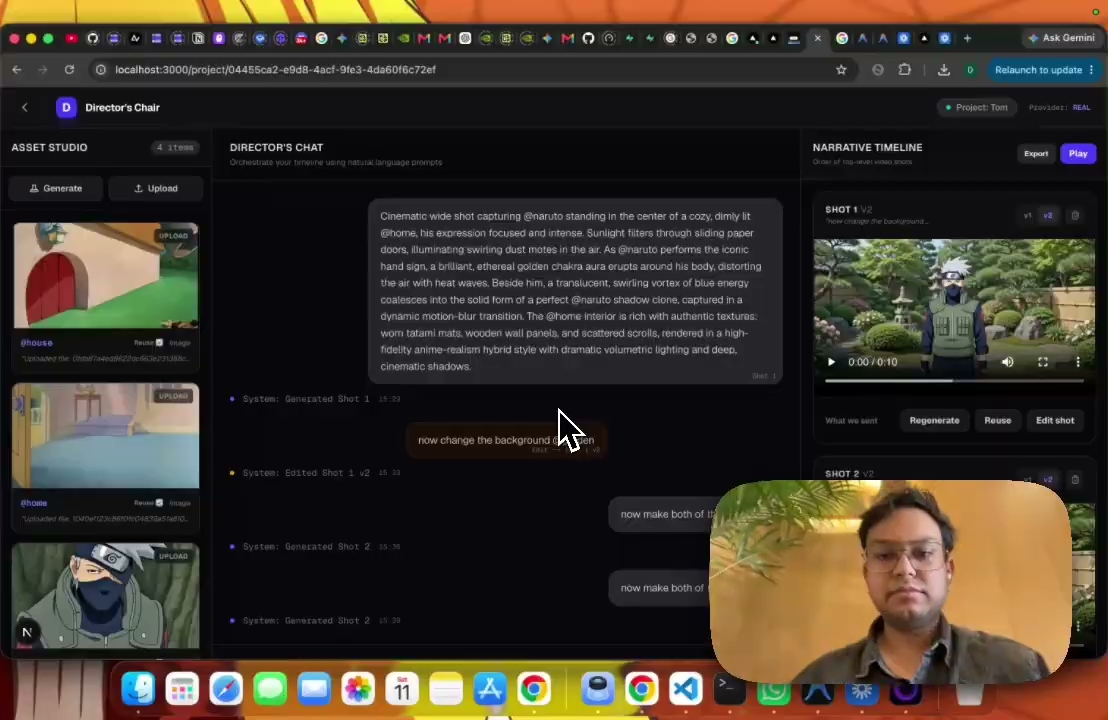The image size is (1108, 720).
Task: View site information for localhost
Action: pyautogui.click(x=101, y=69)
